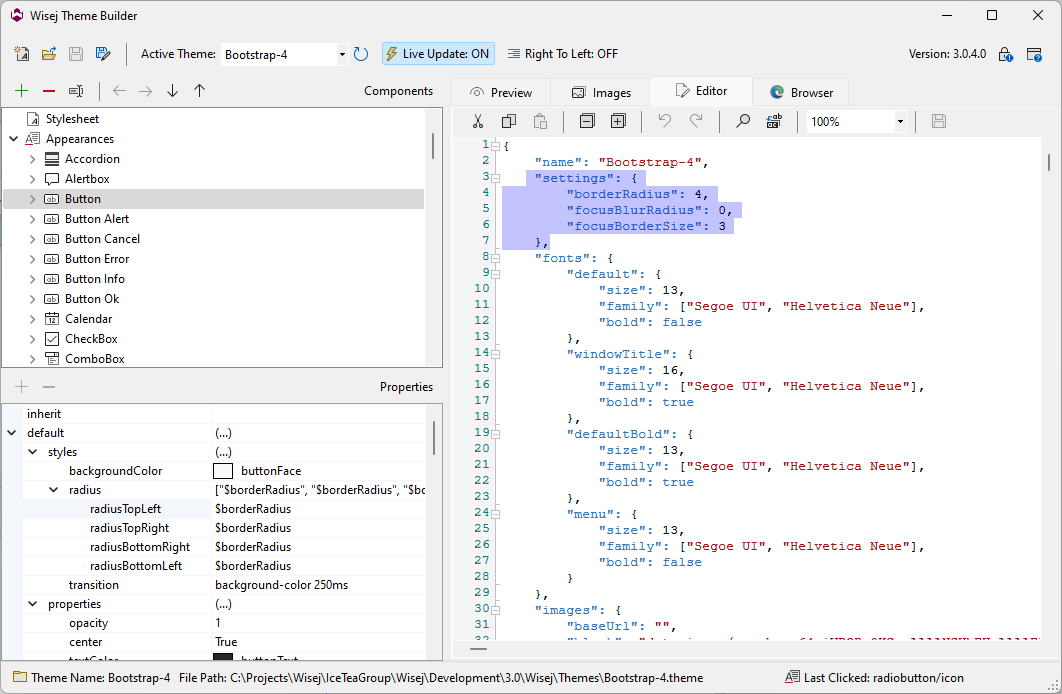Collapse the radius property group
The height and width of the screenshot is (694, 1062).
(x=54, y=490)
